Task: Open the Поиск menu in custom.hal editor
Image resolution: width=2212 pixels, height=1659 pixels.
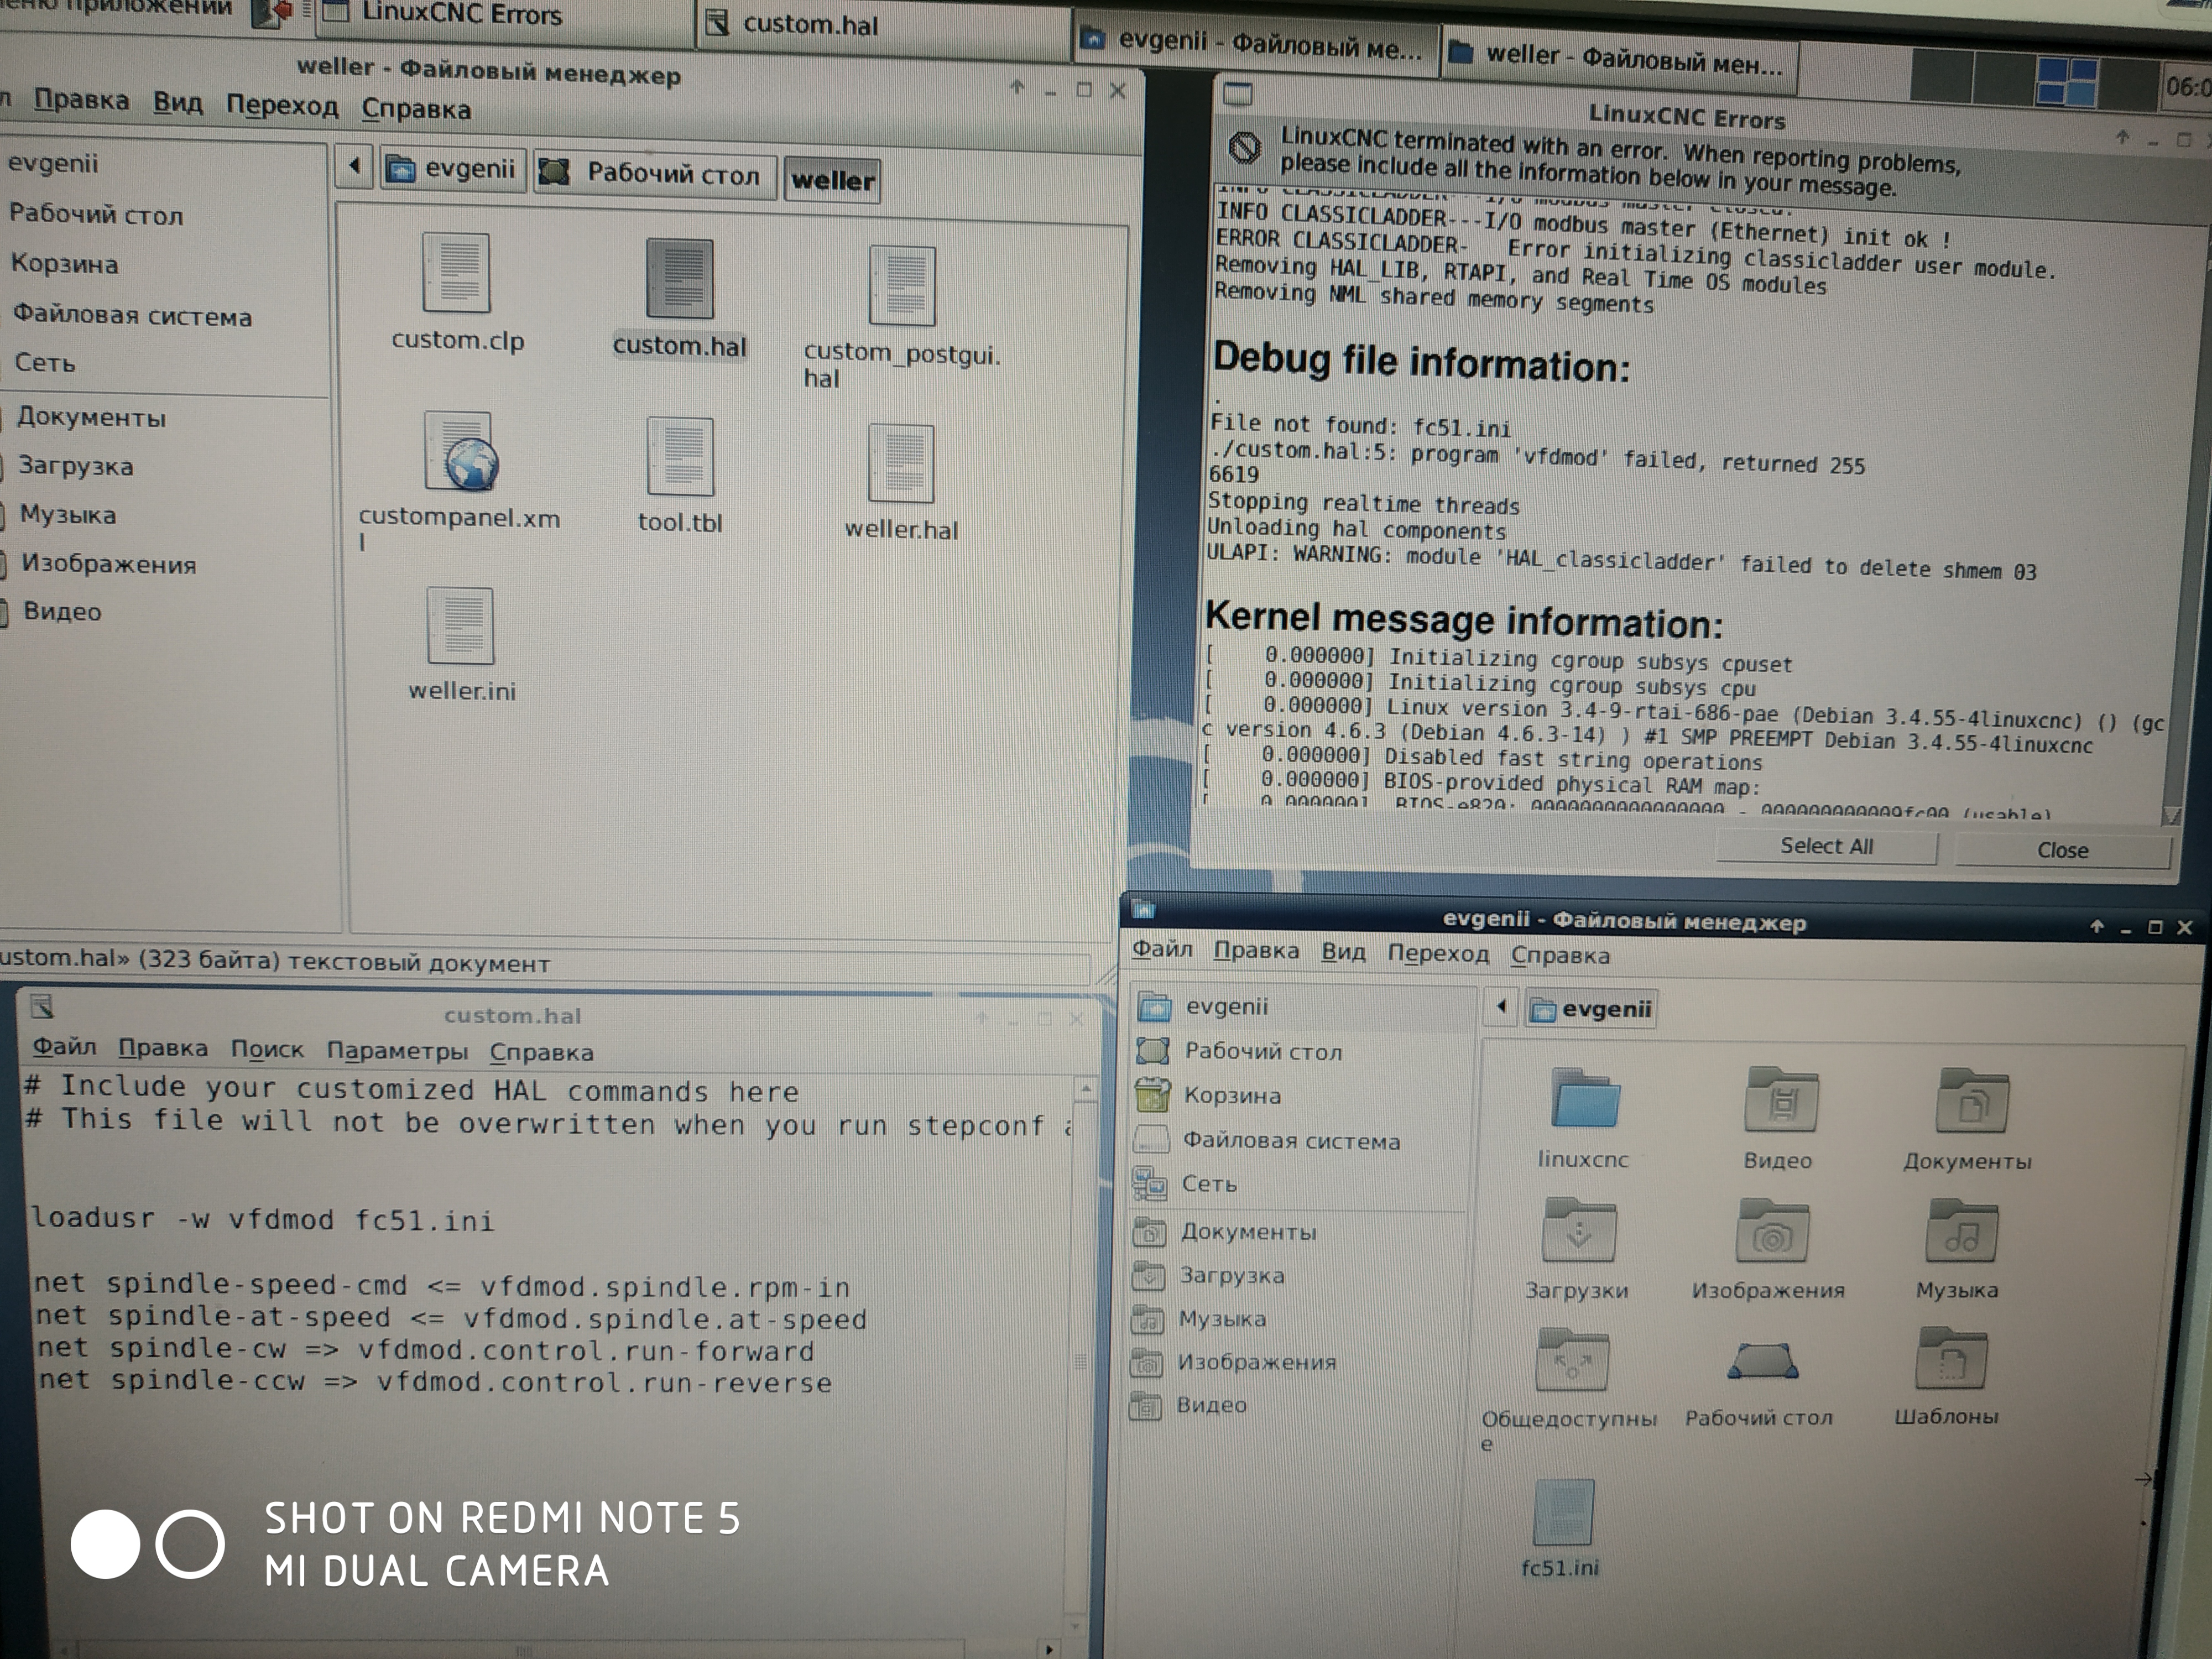Action: pyautogui.click(x=266, y=1049)
